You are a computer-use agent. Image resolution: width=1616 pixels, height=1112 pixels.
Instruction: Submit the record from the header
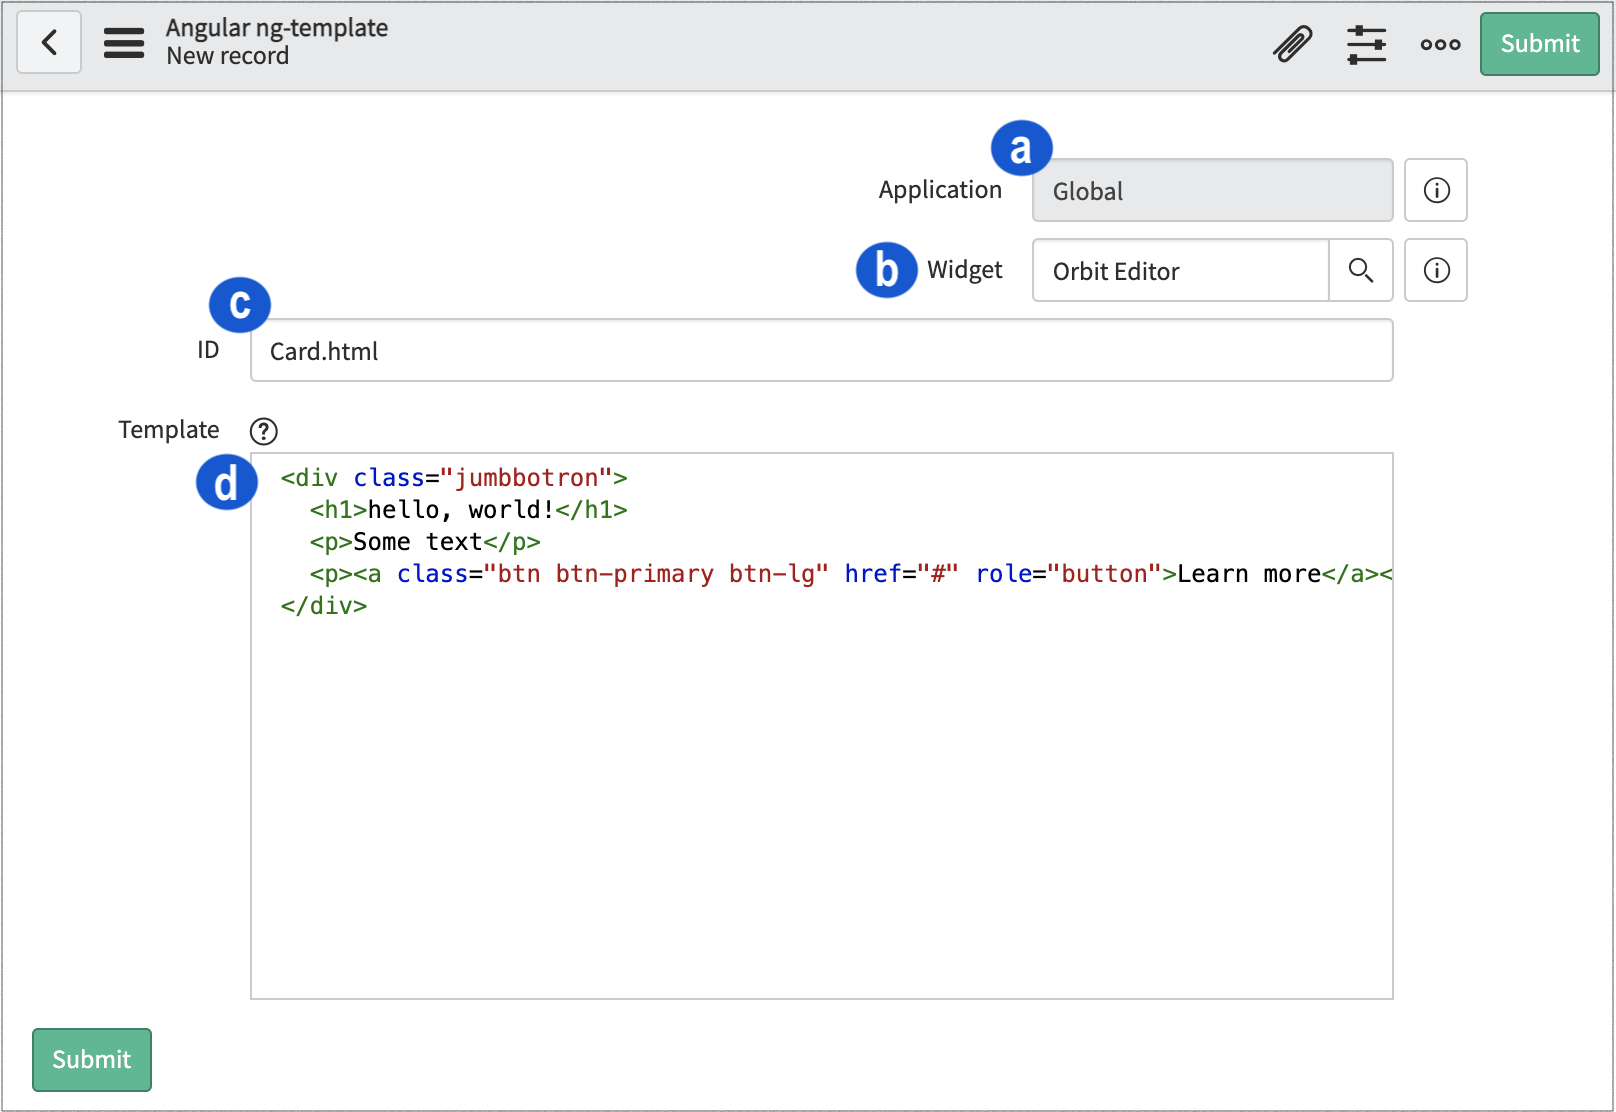point(1538,43)
